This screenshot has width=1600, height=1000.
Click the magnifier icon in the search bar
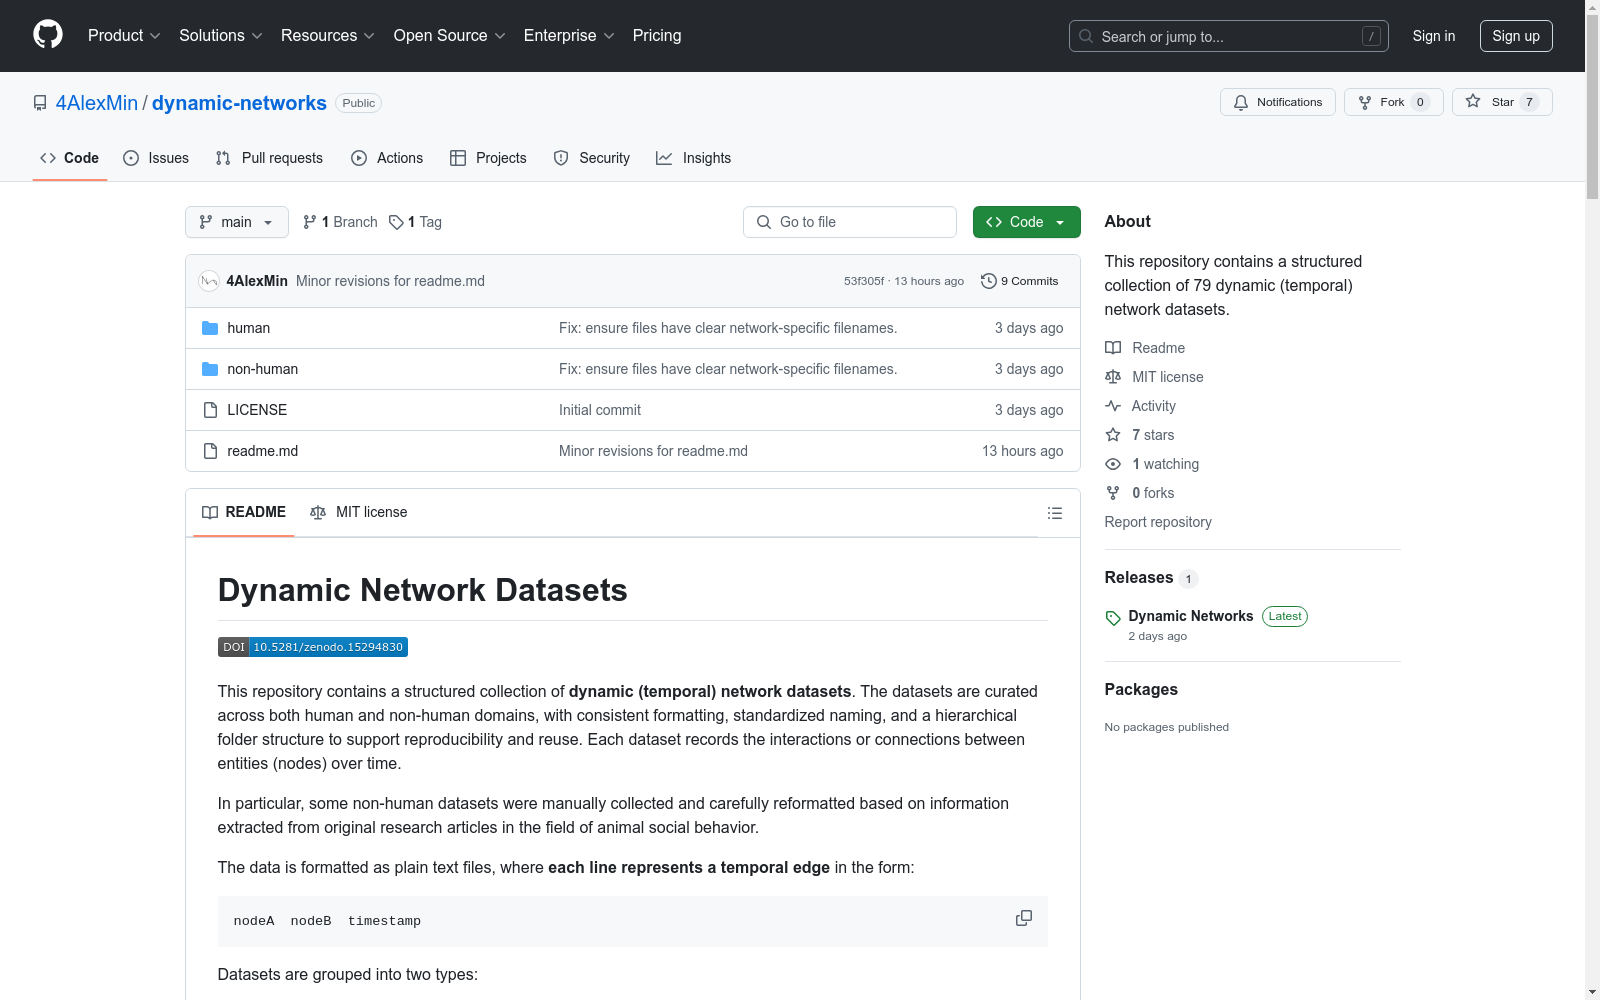1086,36
